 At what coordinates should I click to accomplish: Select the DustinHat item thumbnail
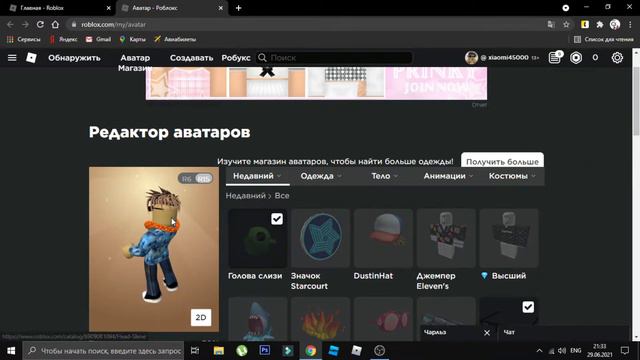point(383,238)
